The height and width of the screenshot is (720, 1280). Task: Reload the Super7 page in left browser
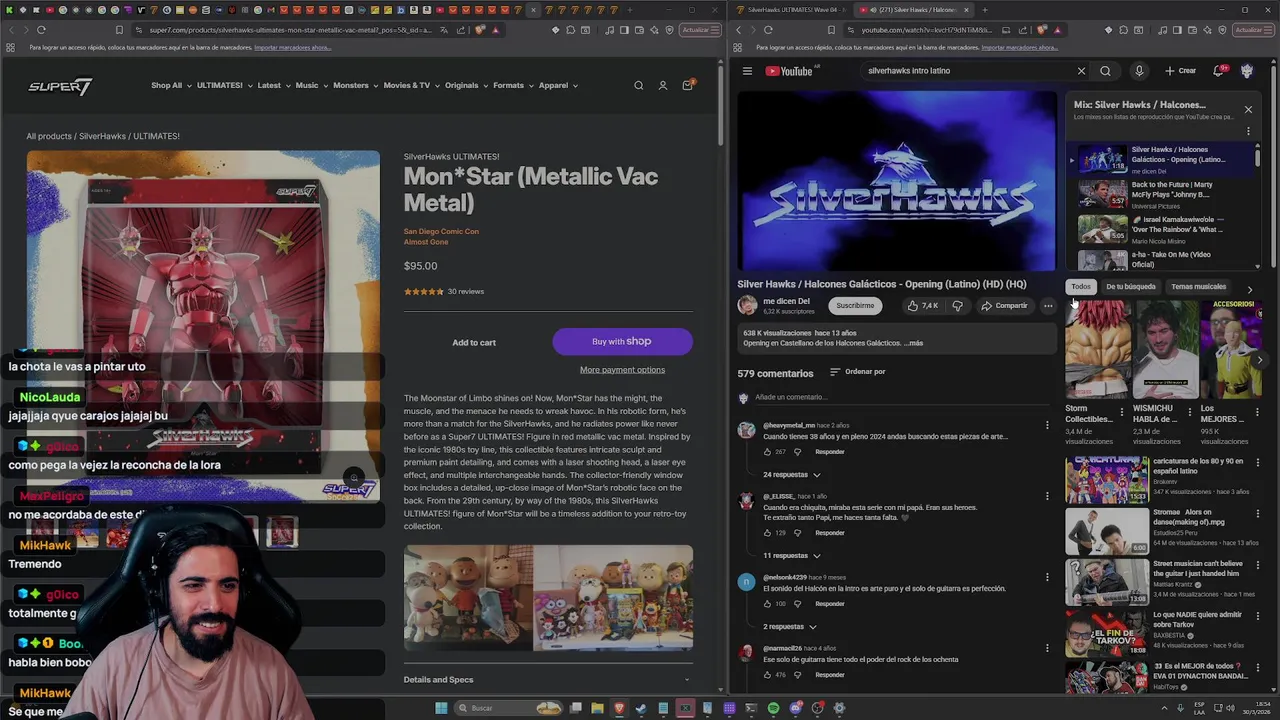[x=41, y=30]
